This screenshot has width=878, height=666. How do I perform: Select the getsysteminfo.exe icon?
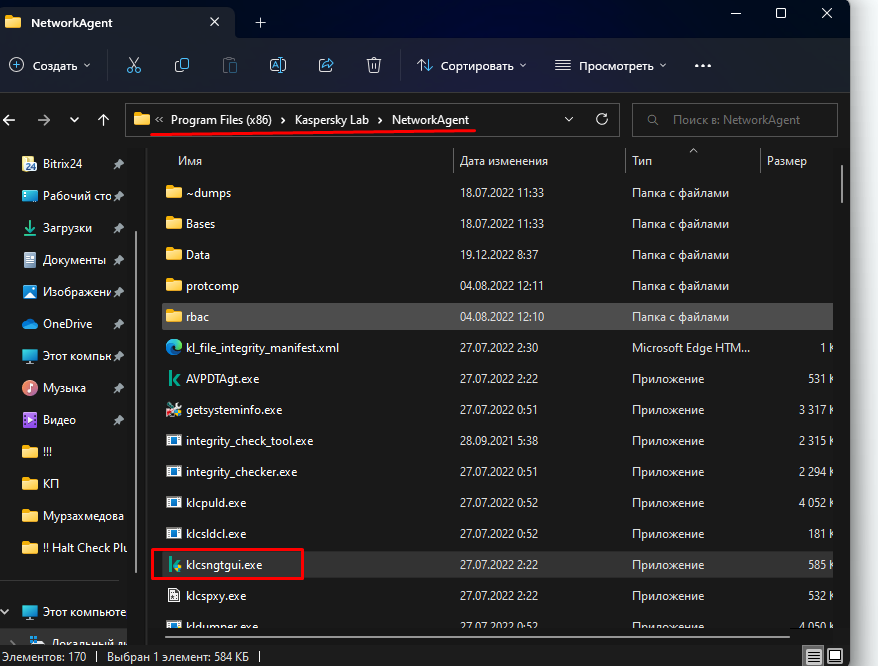(x=174, y=409)
